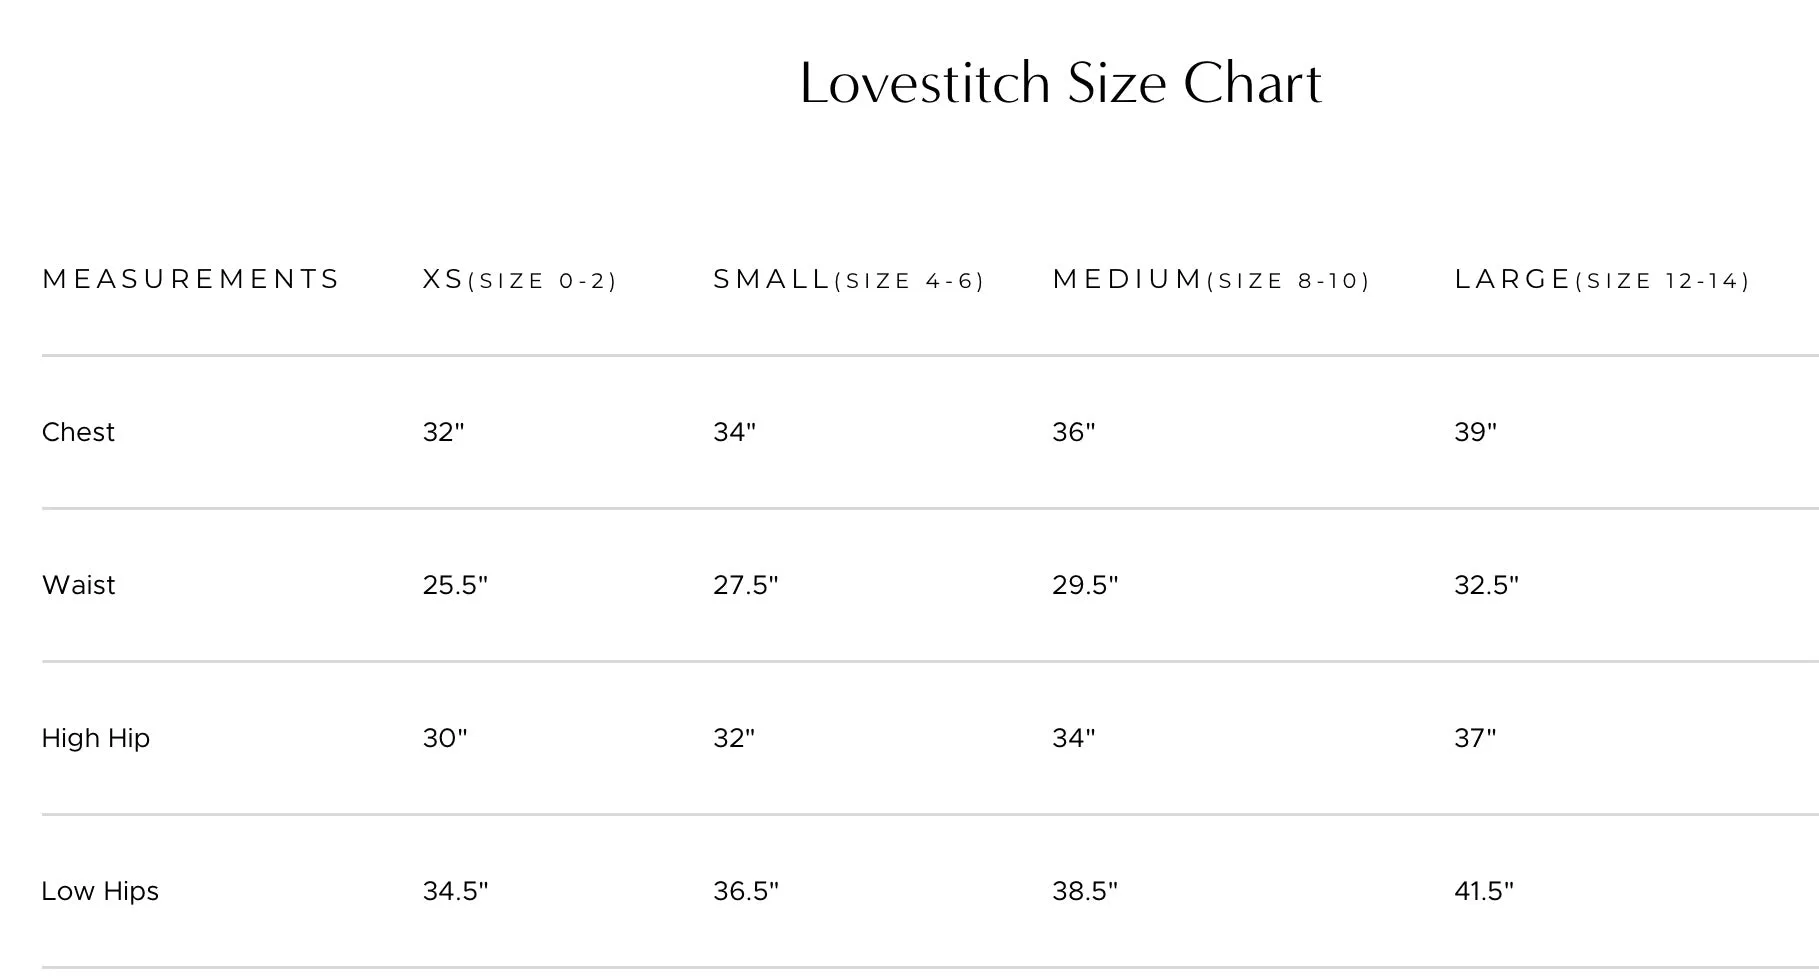
Task: Click the XS (Size 0-2) column header
Action: pos(520,280)
